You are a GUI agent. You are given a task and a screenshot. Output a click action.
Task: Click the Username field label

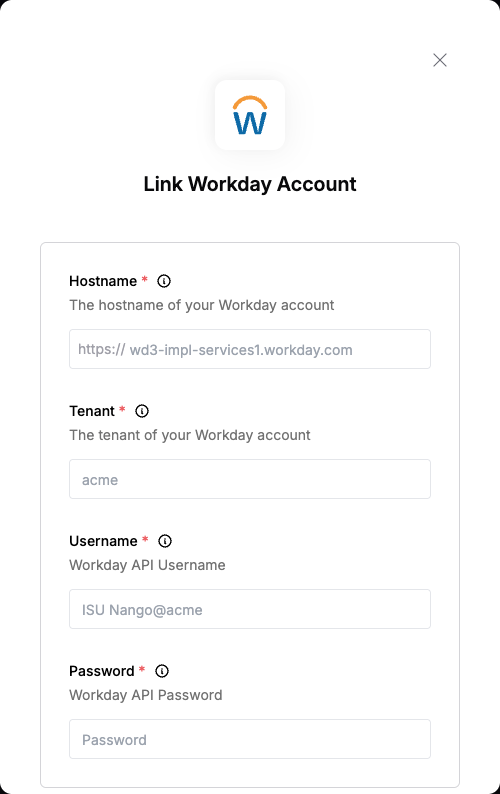coord(103,541)
